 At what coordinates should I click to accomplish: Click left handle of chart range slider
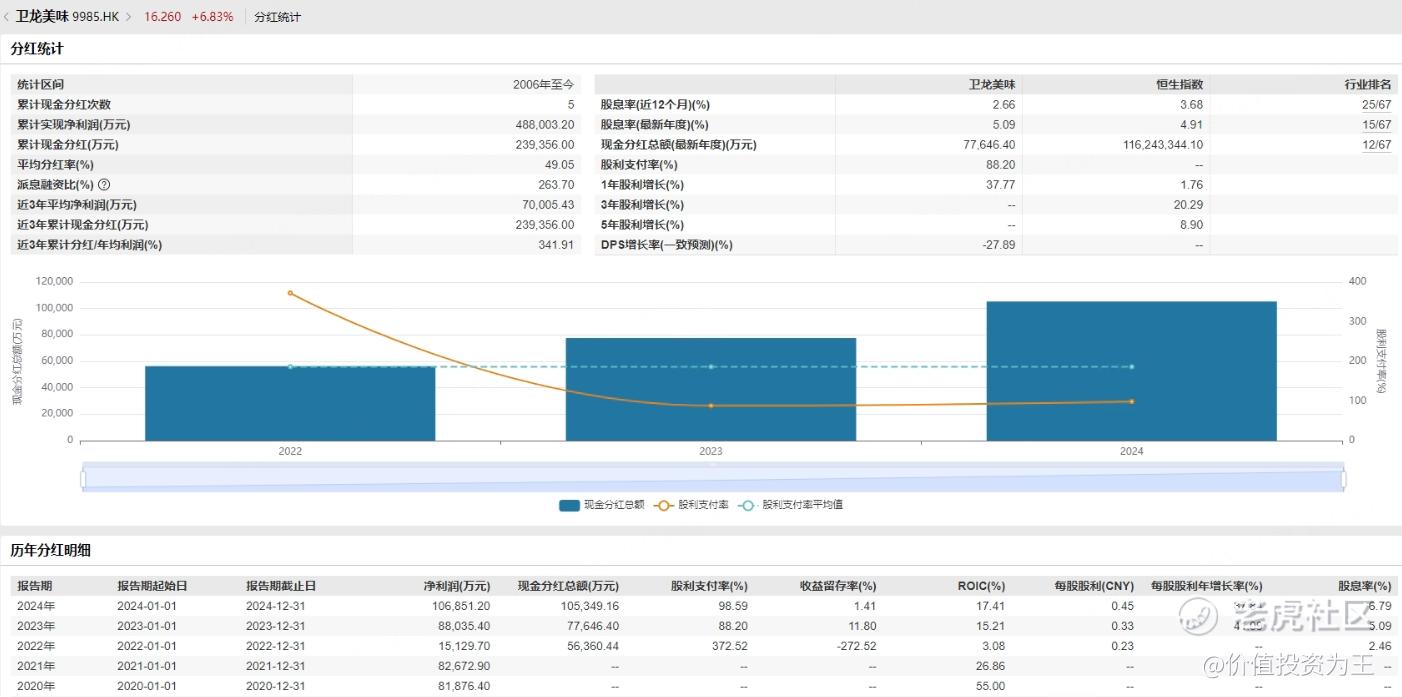tap(83, 479)
